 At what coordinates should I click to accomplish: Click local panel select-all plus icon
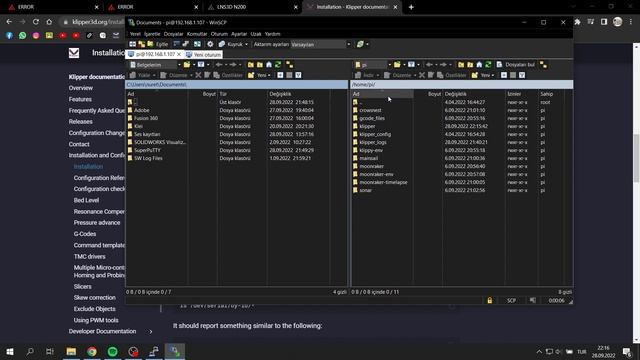tap(280, 75)
